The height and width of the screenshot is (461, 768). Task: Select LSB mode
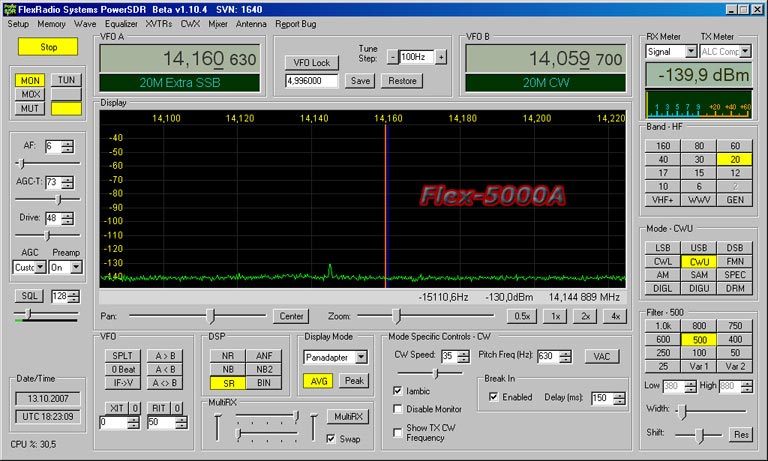click(x=663, y=248)
